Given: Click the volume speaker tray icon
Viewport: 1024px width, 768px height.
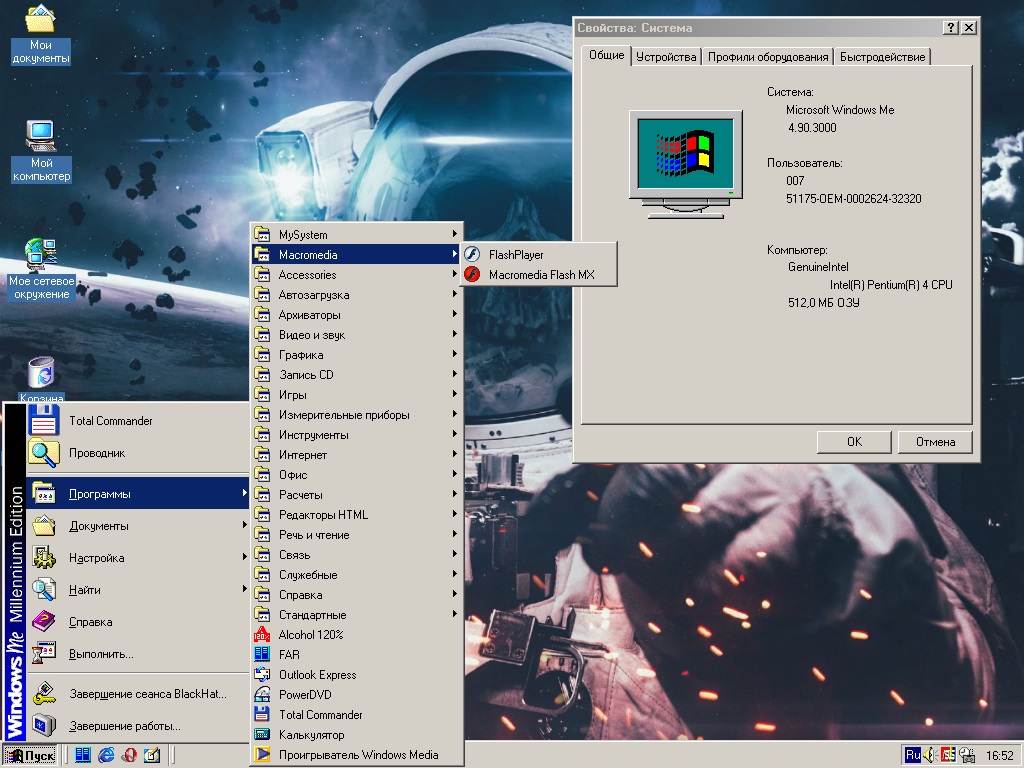Looking at the screenshot, I should click(929, 755).
